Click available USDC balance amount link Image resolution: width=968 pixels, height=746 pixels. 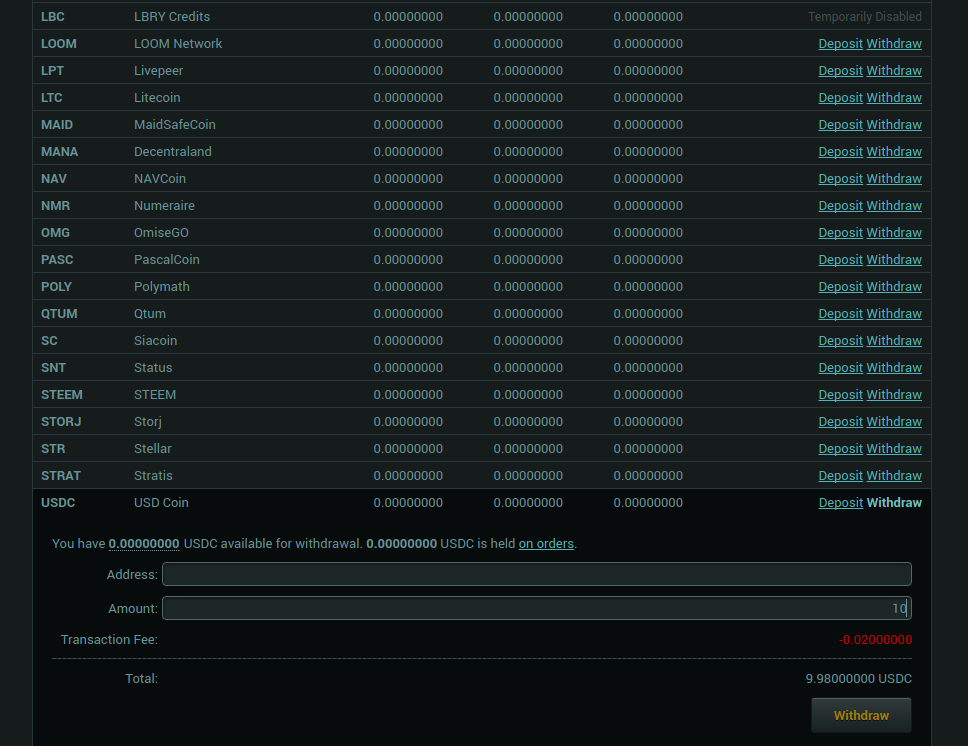(144, 544)
